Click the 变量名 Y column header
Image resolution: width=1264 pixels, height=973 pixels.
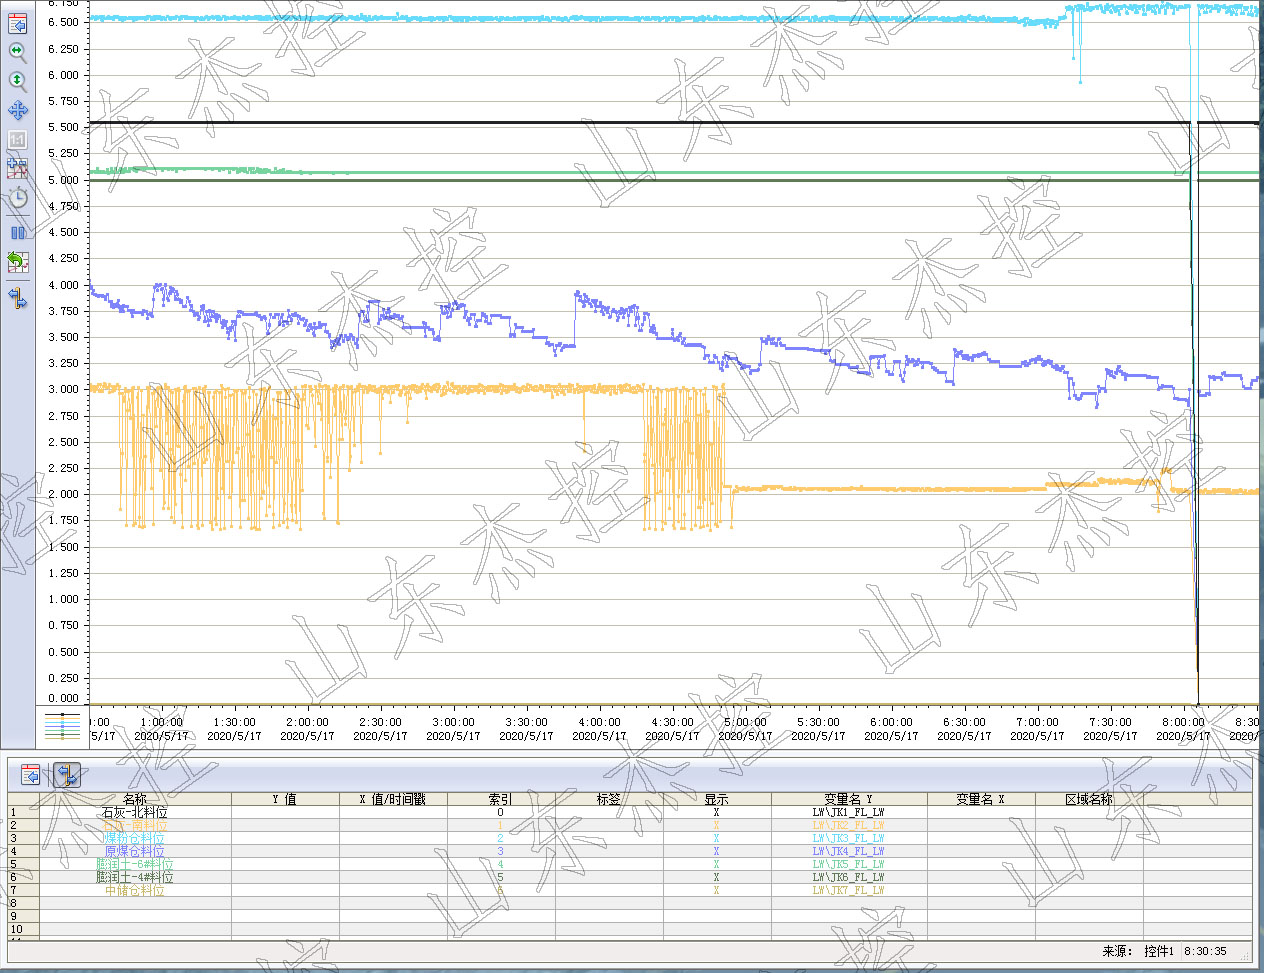(849, 799)
